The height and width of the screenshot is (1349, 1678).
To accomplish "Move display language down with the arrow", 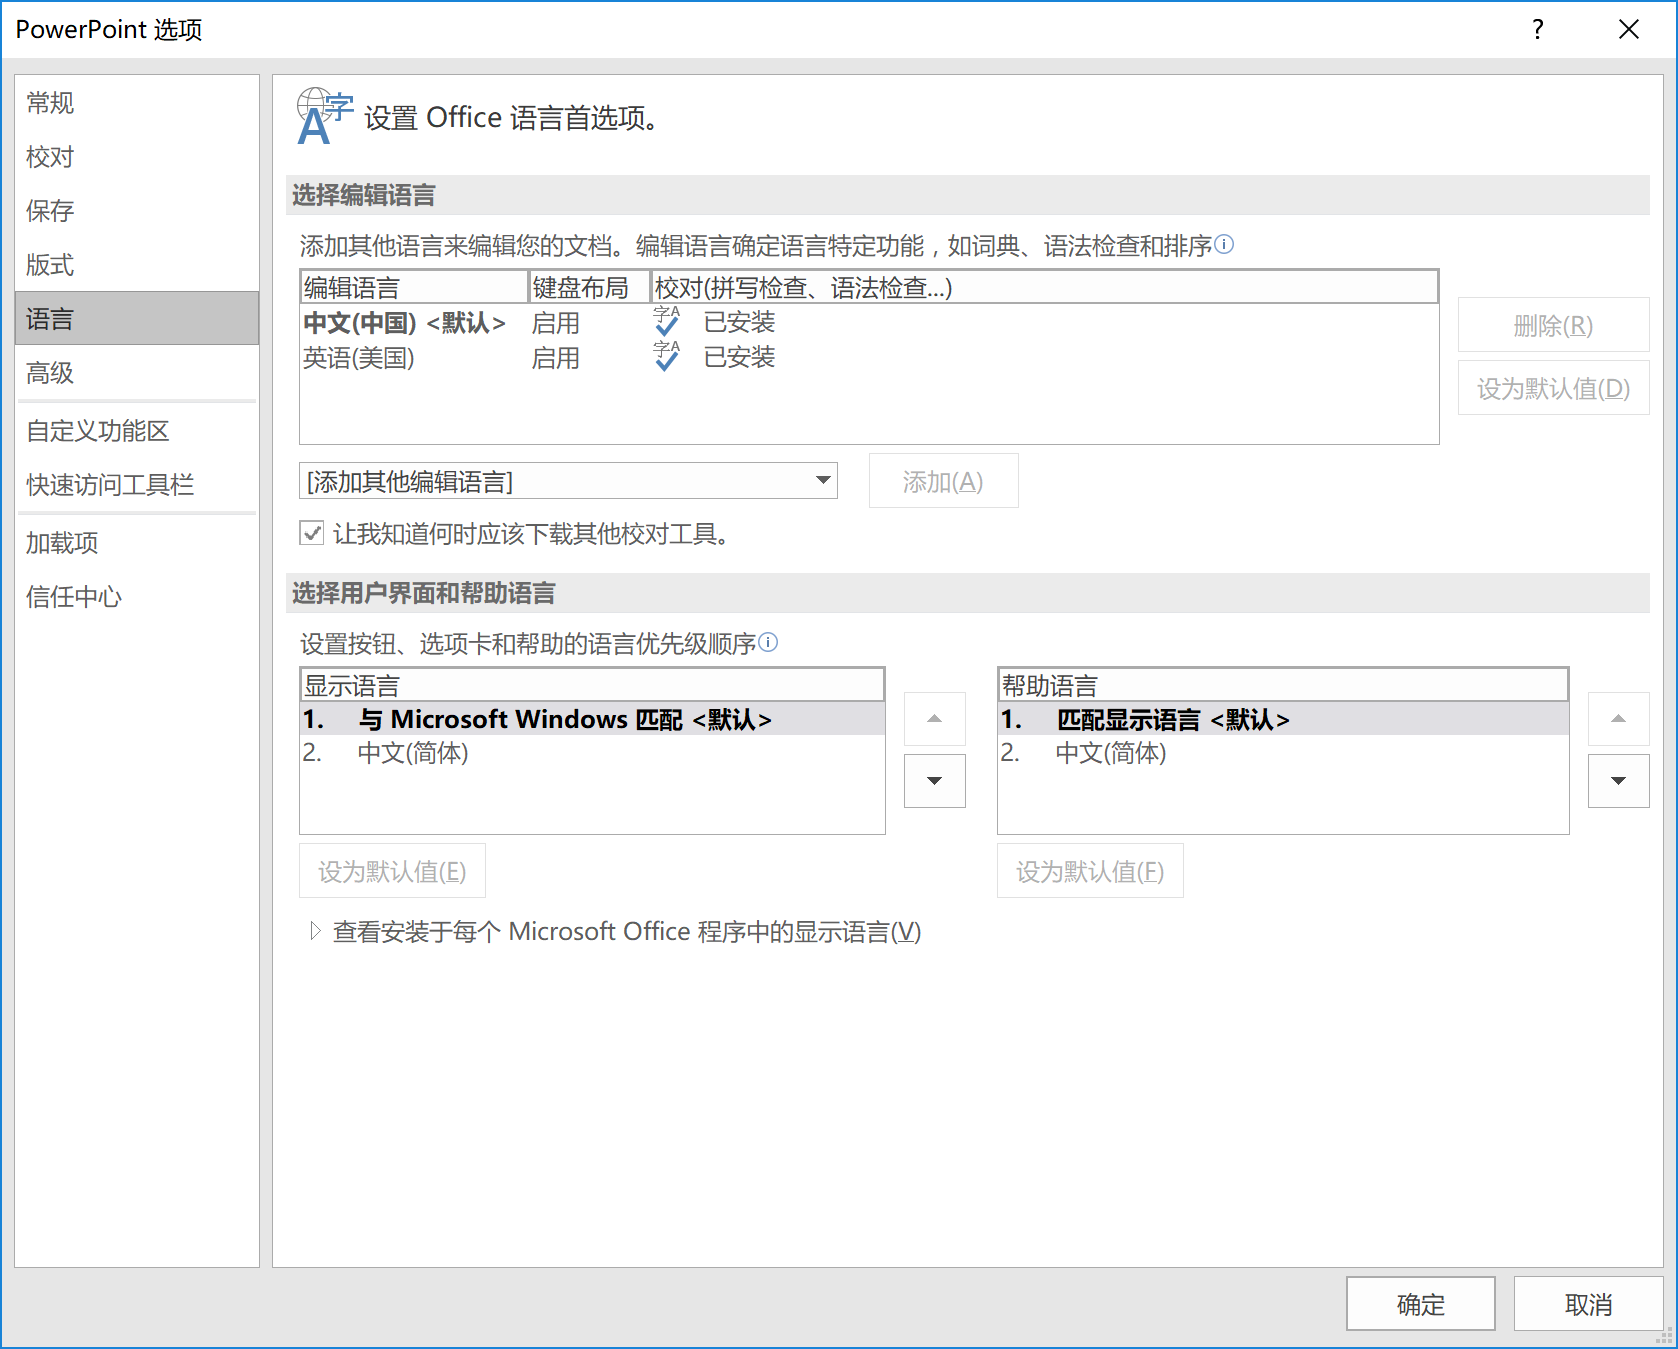I will [934, 780].
